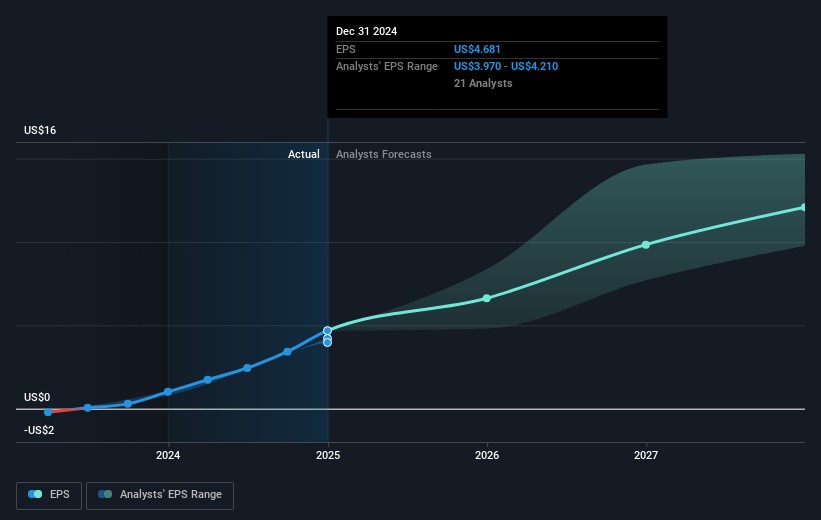Click the 2026 x-axis label

point(487,456)
